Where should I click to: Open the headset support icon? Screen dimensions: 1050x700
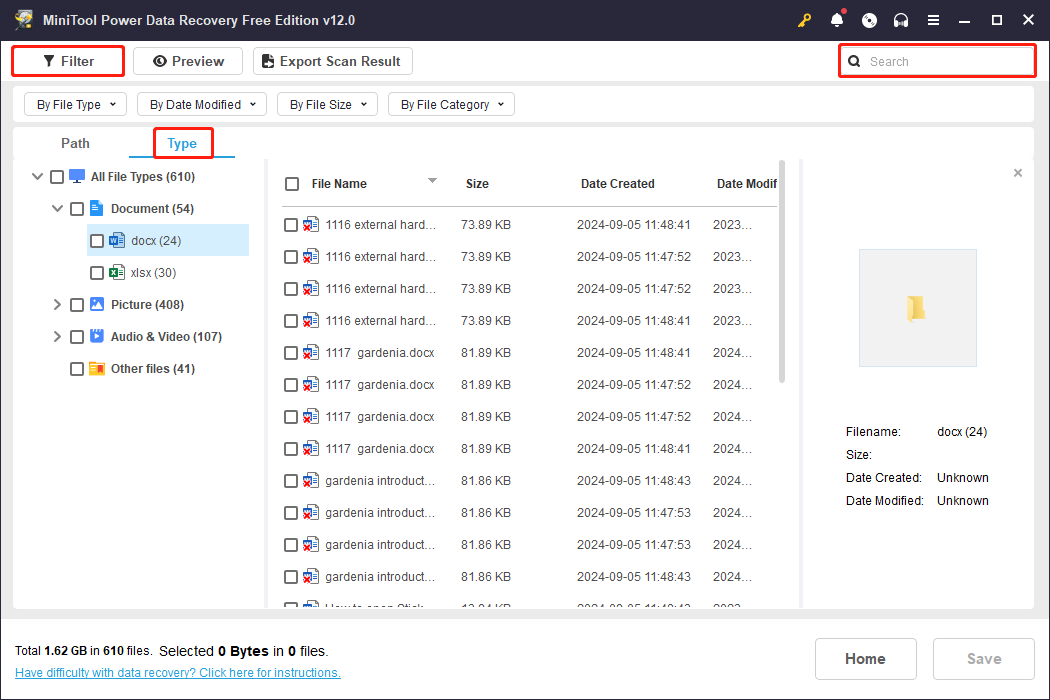click(901, 20)
